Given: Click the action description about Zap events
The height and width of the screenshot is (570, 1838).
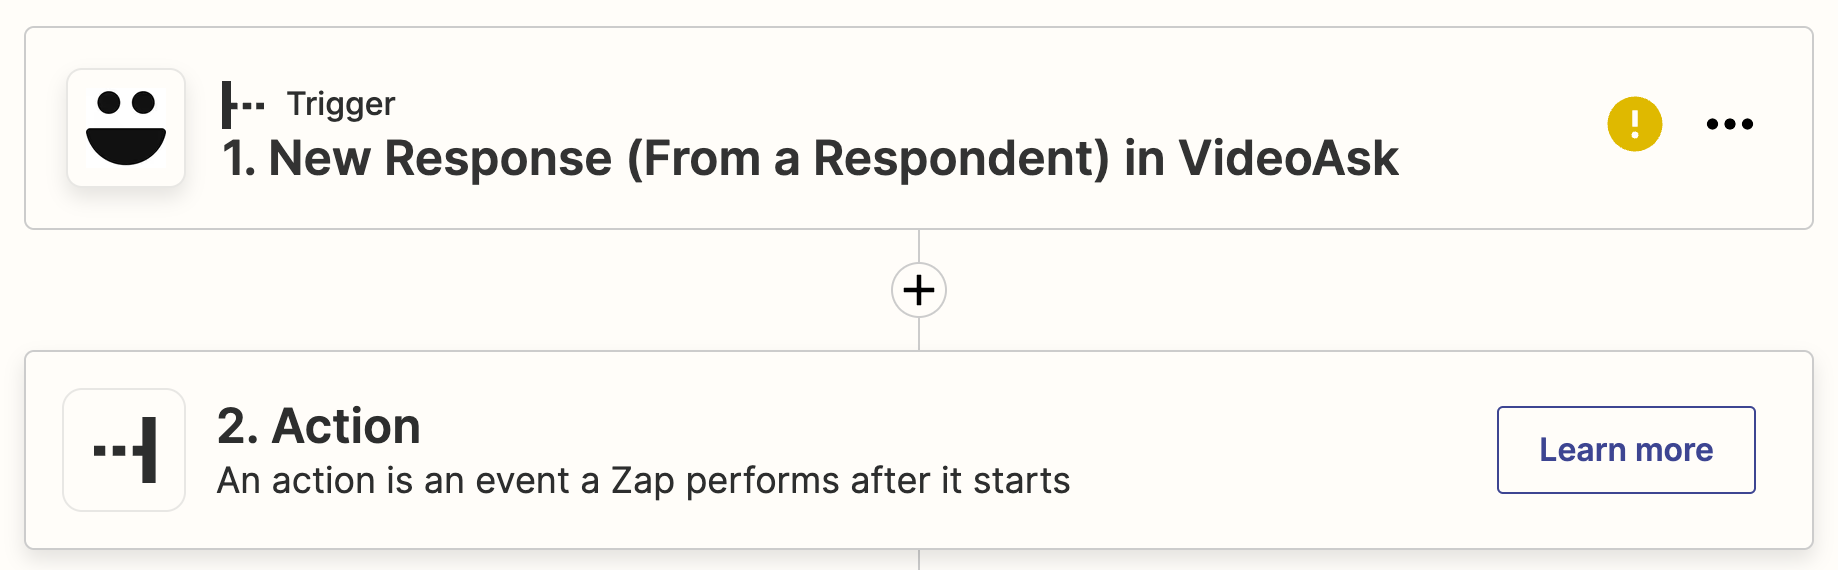Looking at the screenshot, I should (x=643, y=481).
